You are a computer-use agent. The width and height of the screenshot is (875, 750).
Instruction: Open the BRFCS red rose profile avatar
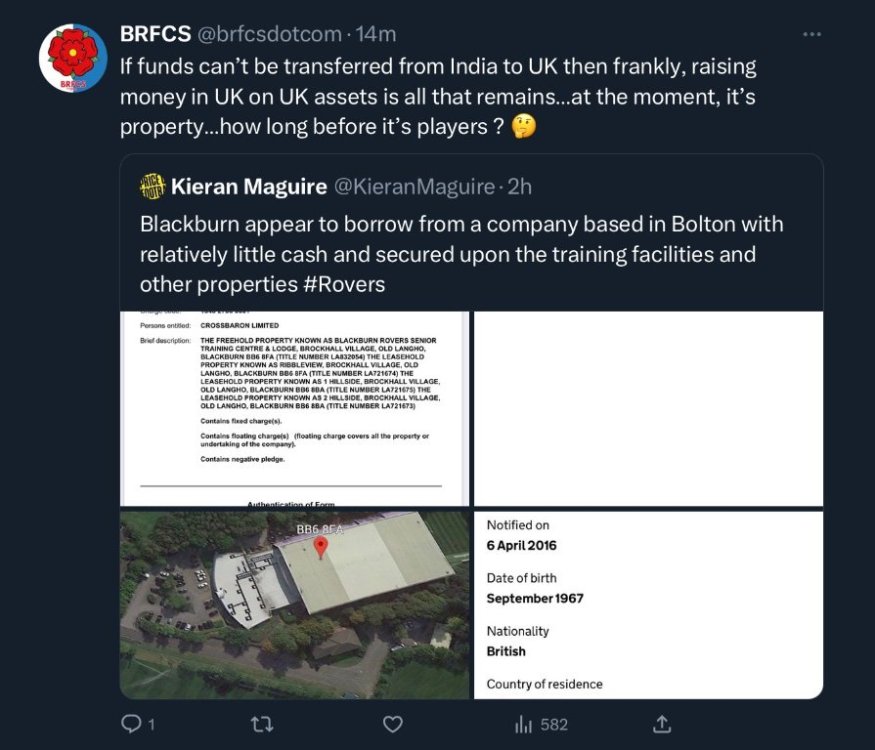73,57
